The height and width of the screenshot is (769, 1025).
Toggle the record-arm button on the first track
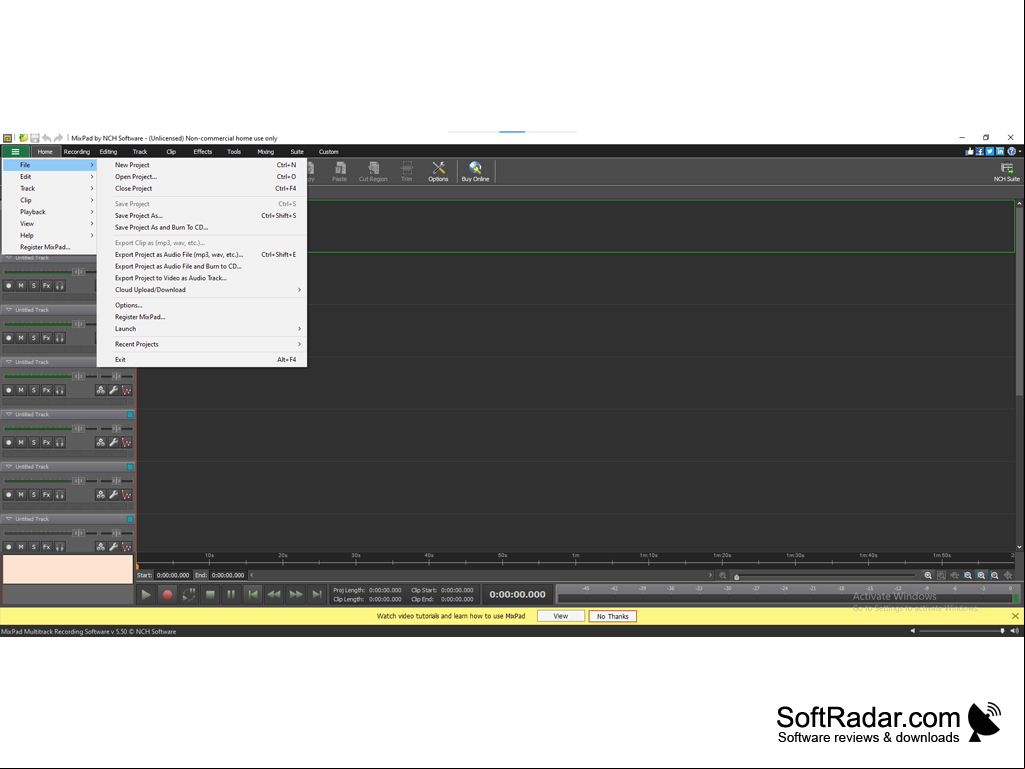pos(8,286)
